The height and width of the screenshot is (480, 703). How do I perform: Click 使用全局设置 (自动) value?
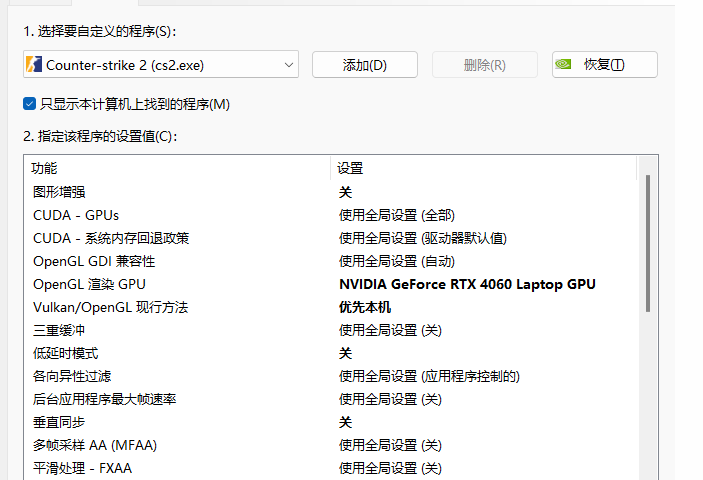[397, 261]
